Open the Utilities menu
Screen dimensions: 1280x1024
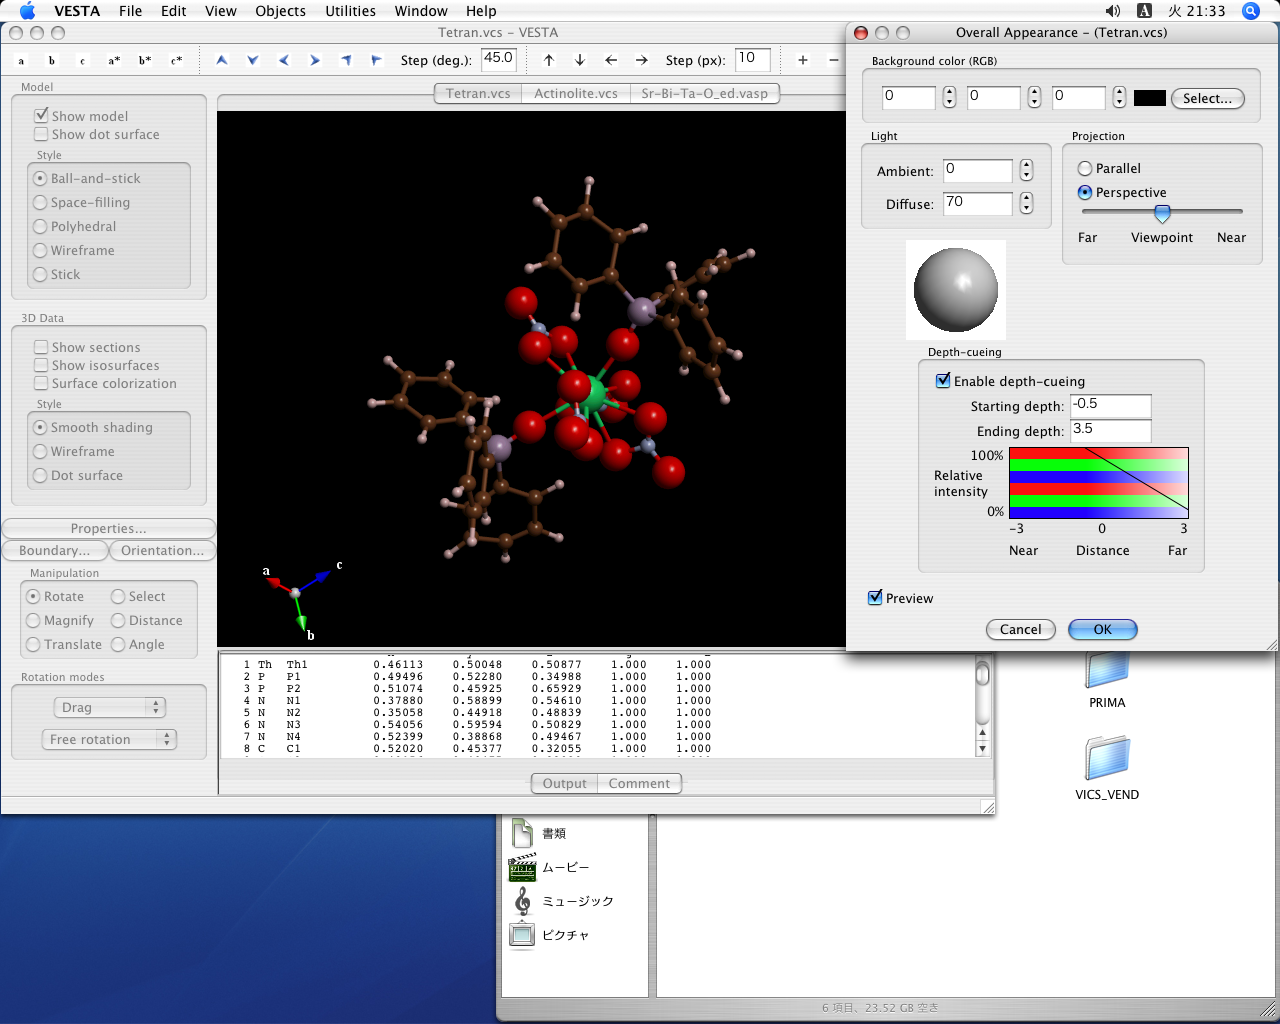[350, 11]
